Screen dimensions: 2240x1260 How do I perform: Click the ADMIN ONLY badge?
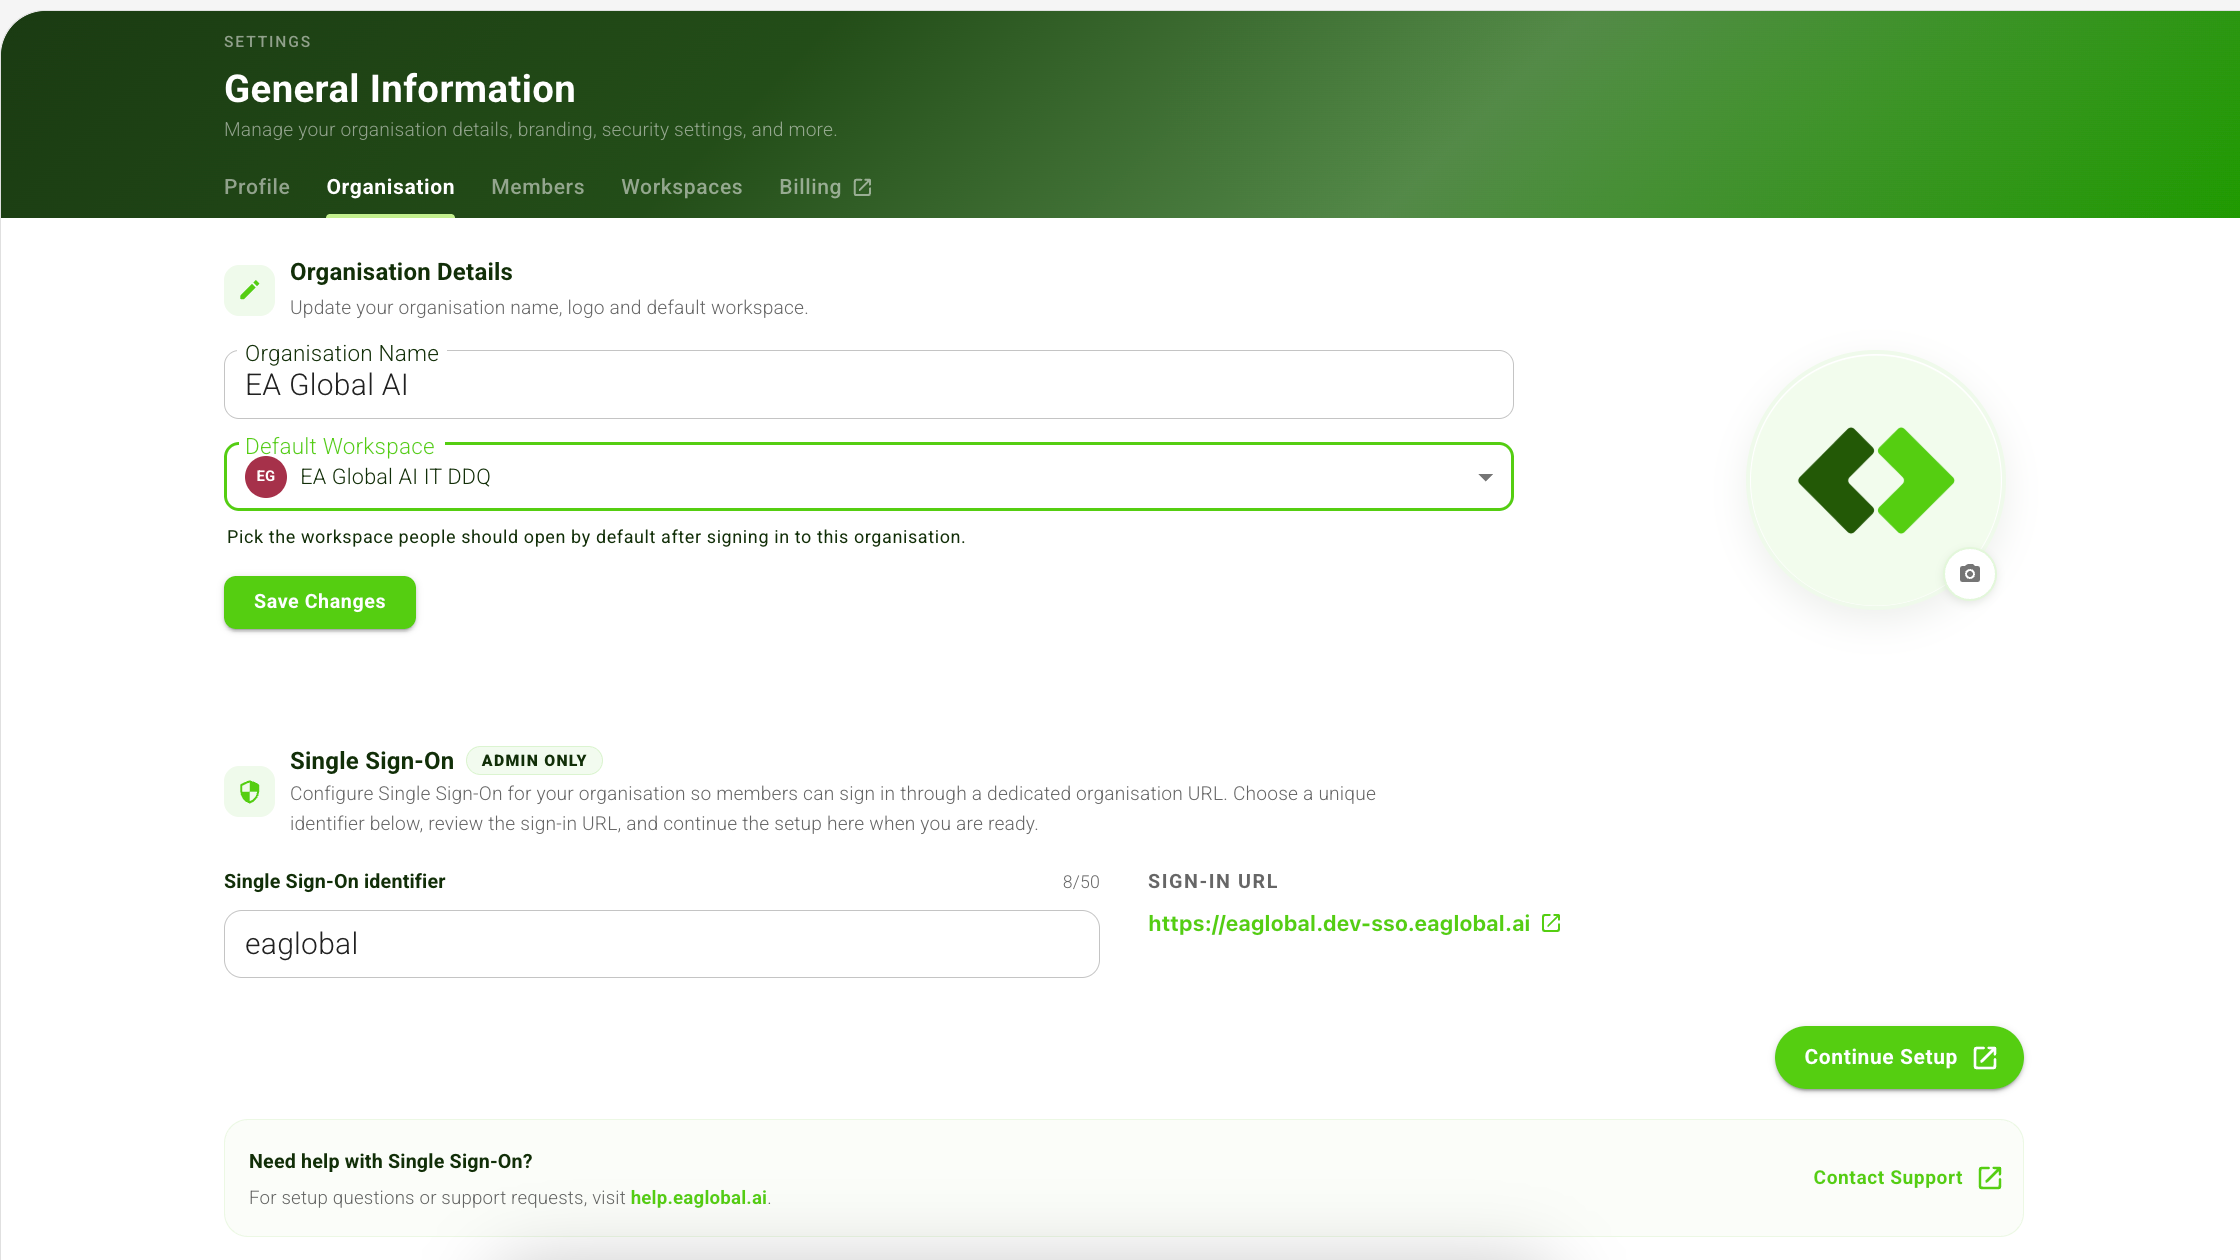coord(534,761)
